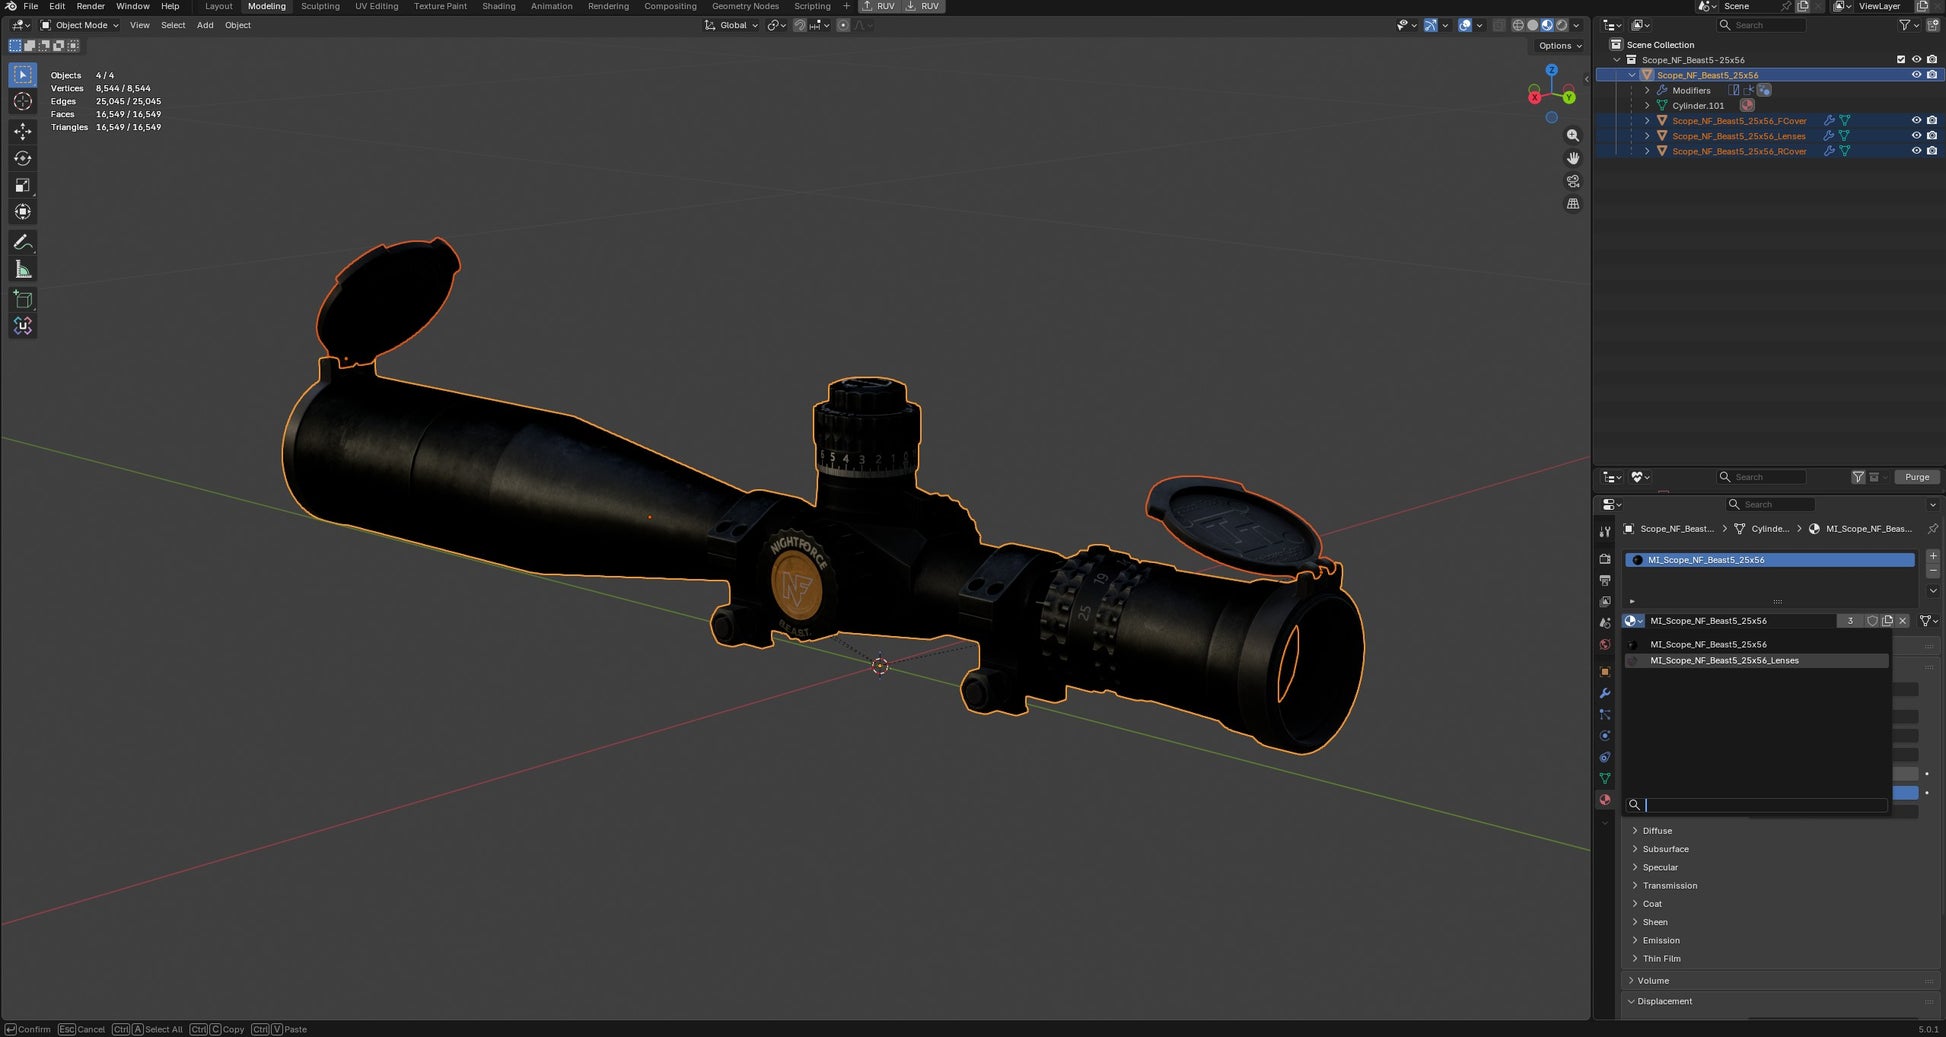1946x1037 pixels.
Task: Click the Pan view hand icon
Action: pos(1573,158)
